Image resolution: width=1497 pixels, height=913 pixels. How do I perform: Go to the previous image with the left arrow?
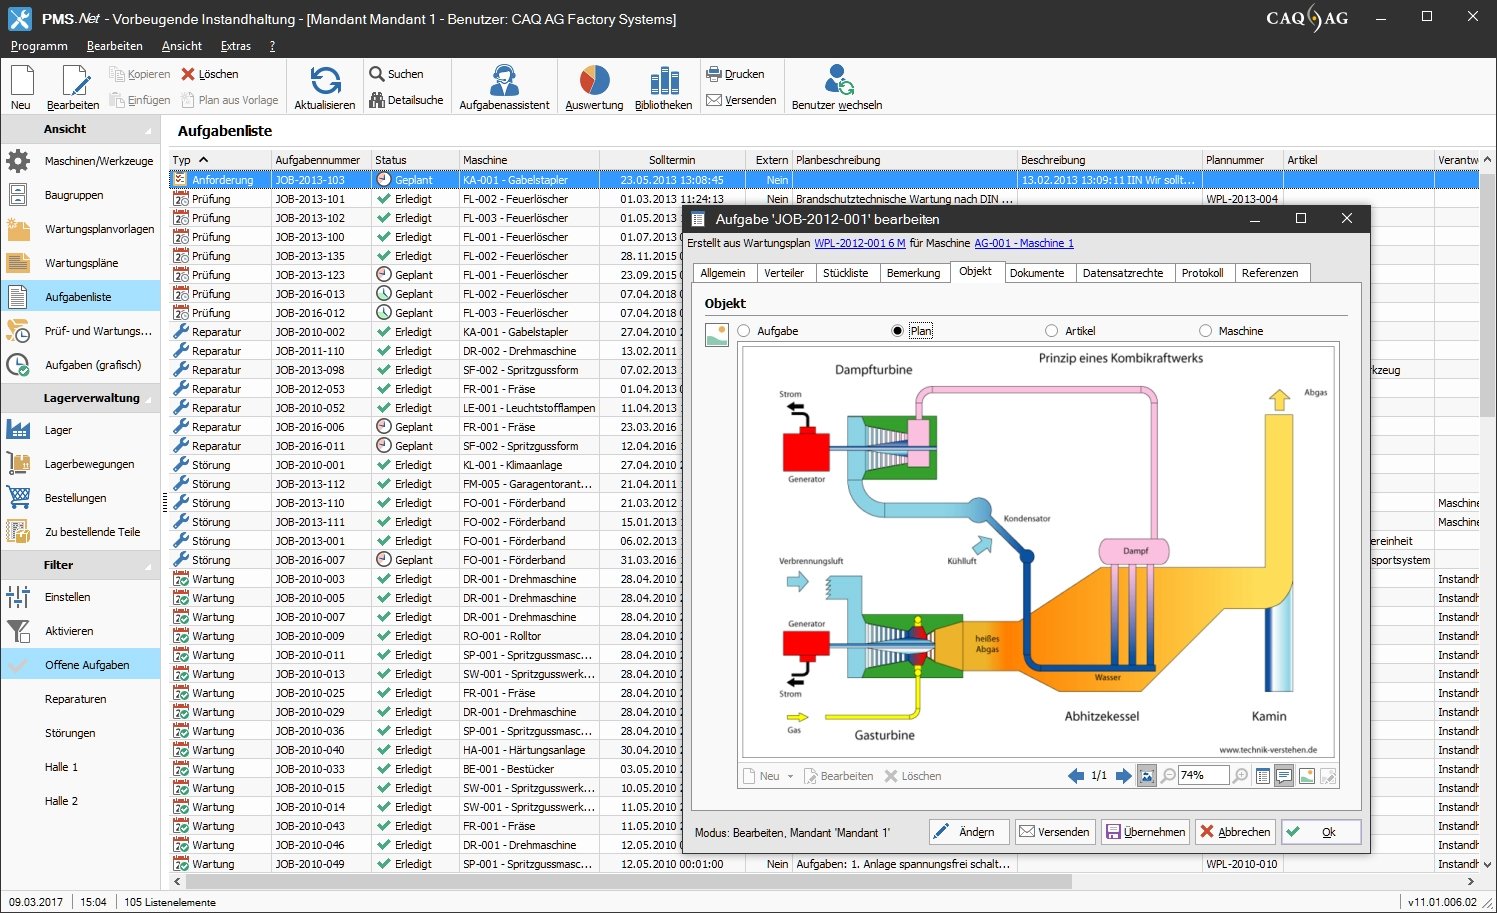(1076, 776)
